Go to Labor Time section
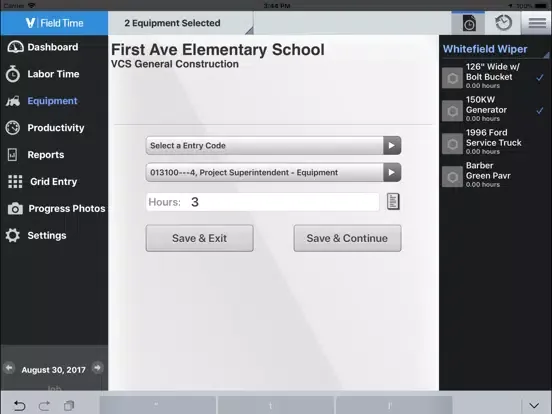The height and width of the screenshot is (414, 552). (x=53, y=74)
